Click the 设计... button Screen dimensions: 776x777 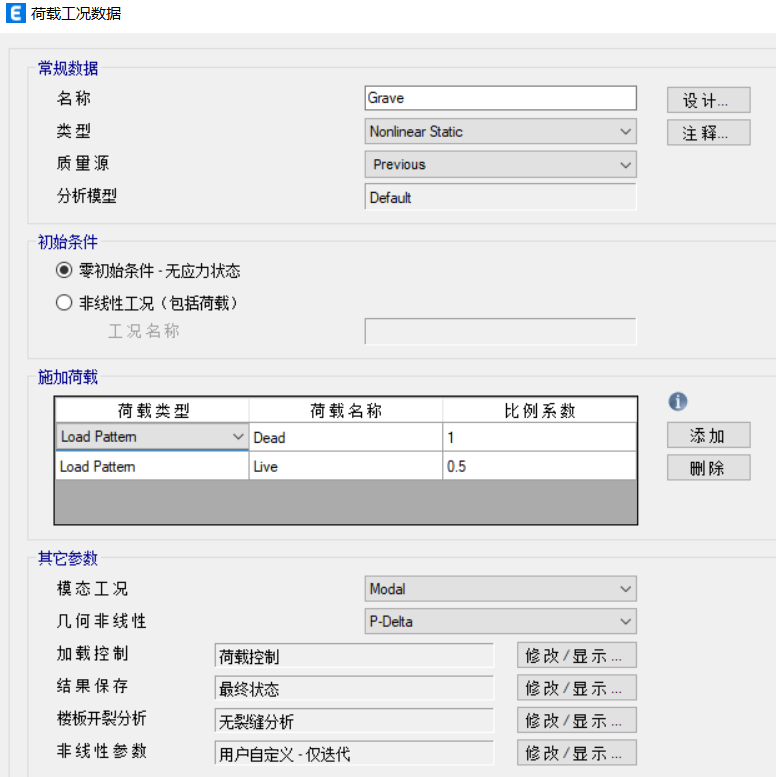(708, 100)
